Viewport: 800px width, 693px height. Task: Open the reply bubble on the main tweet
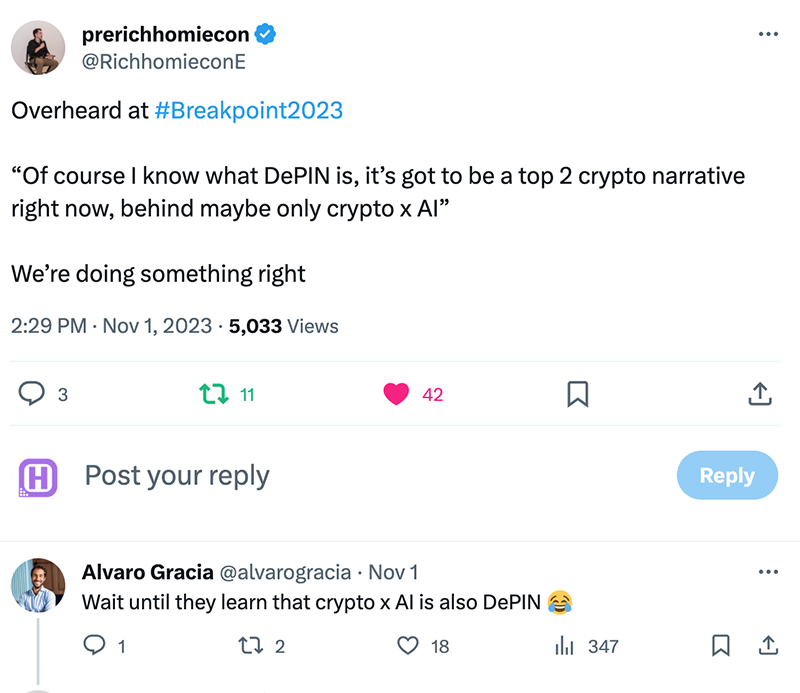click(32, 394)
